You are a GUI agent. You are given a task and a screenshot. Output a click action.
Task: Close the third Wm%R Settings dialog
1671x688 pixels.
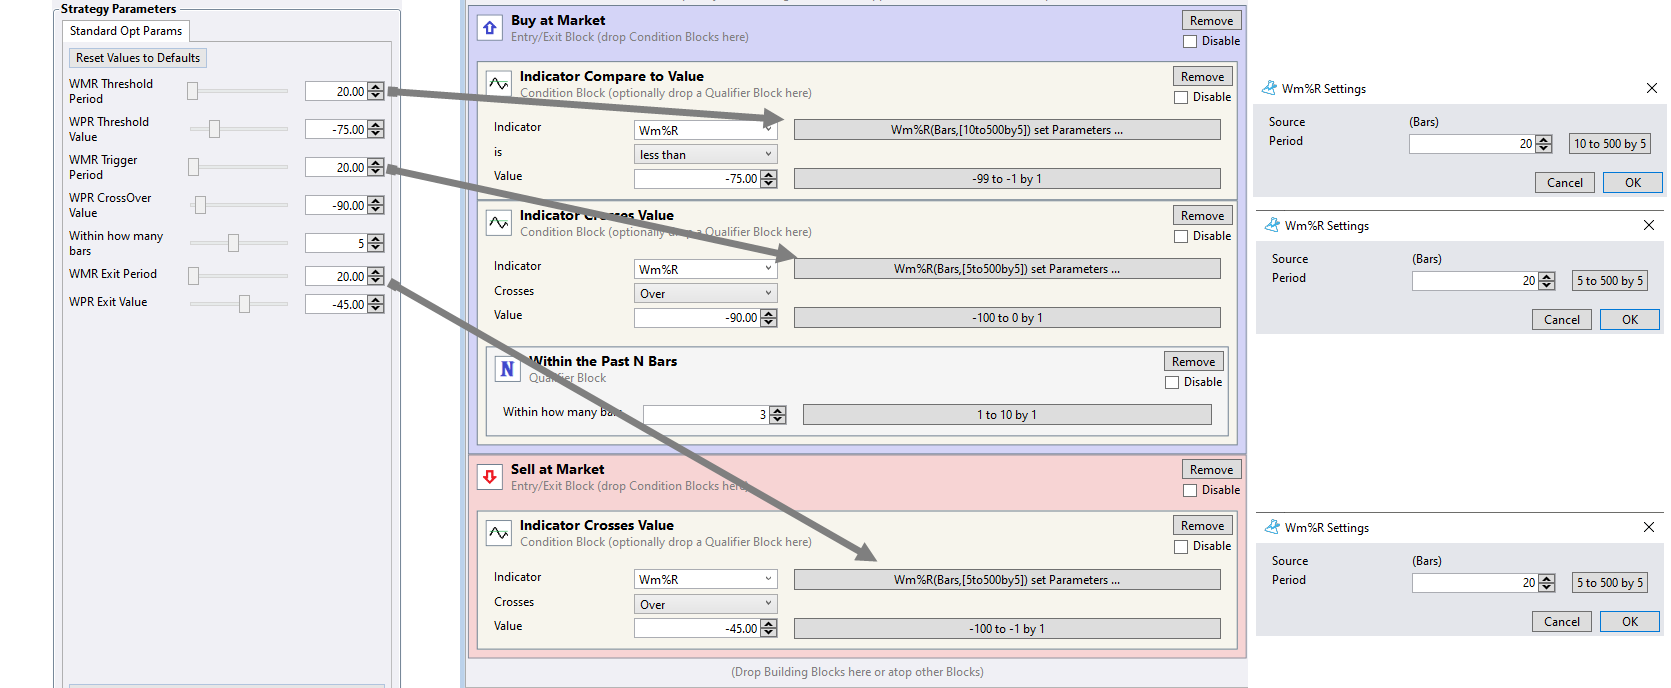(x=1649, y=527)
